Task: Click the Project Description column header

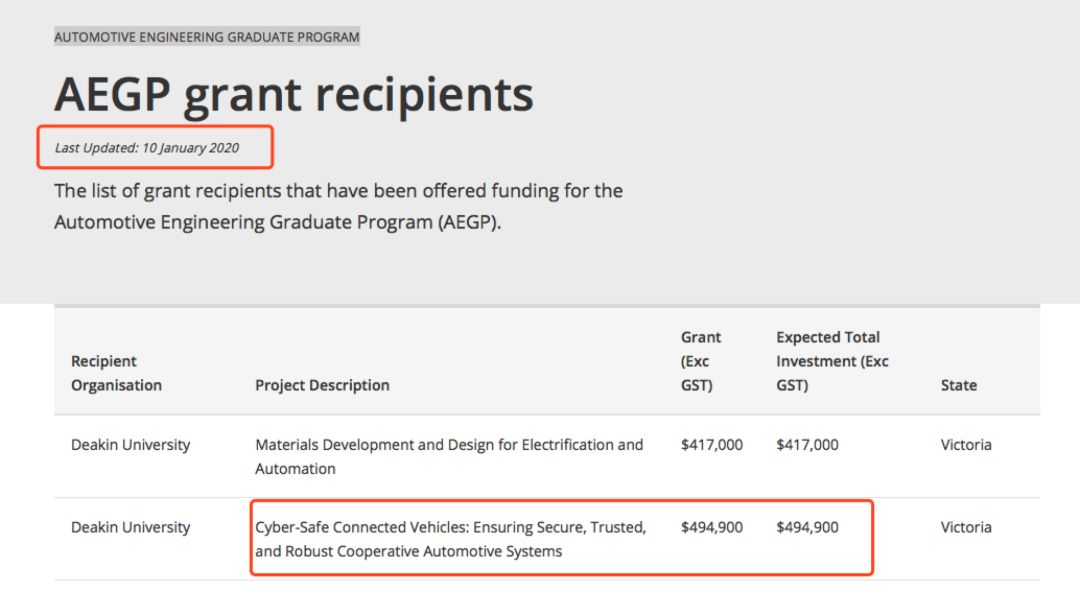Action: click(x=322, y=385)
